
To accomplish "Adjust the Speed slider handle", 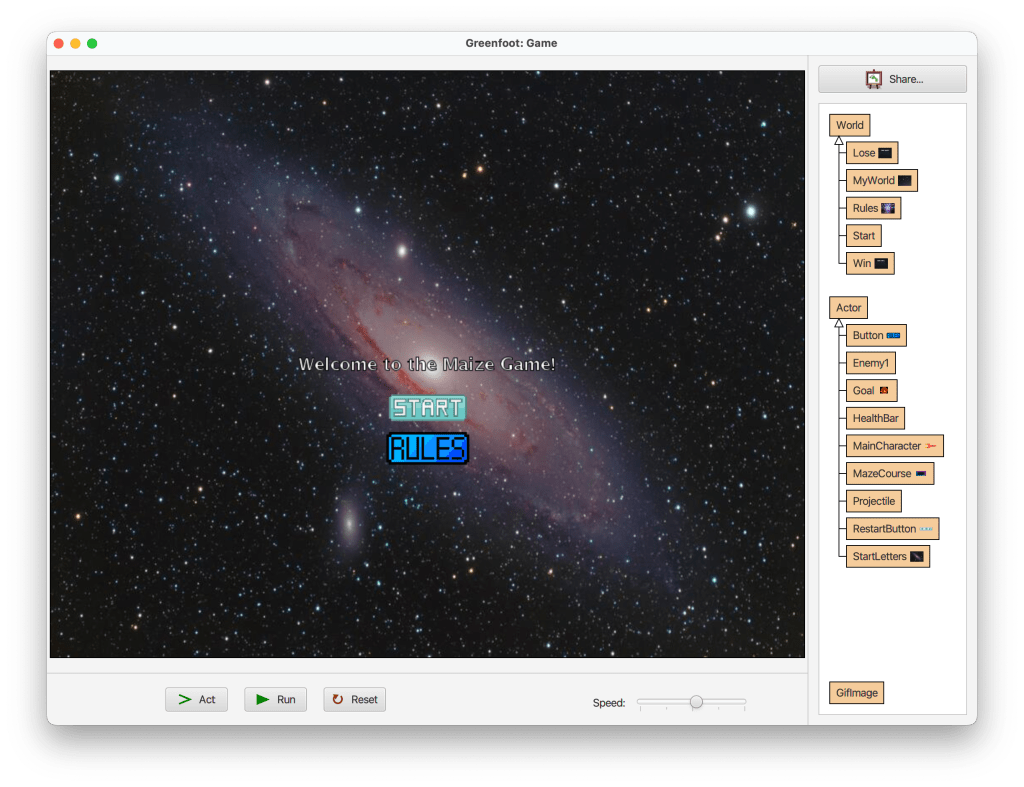I will [x=696, y=702].
